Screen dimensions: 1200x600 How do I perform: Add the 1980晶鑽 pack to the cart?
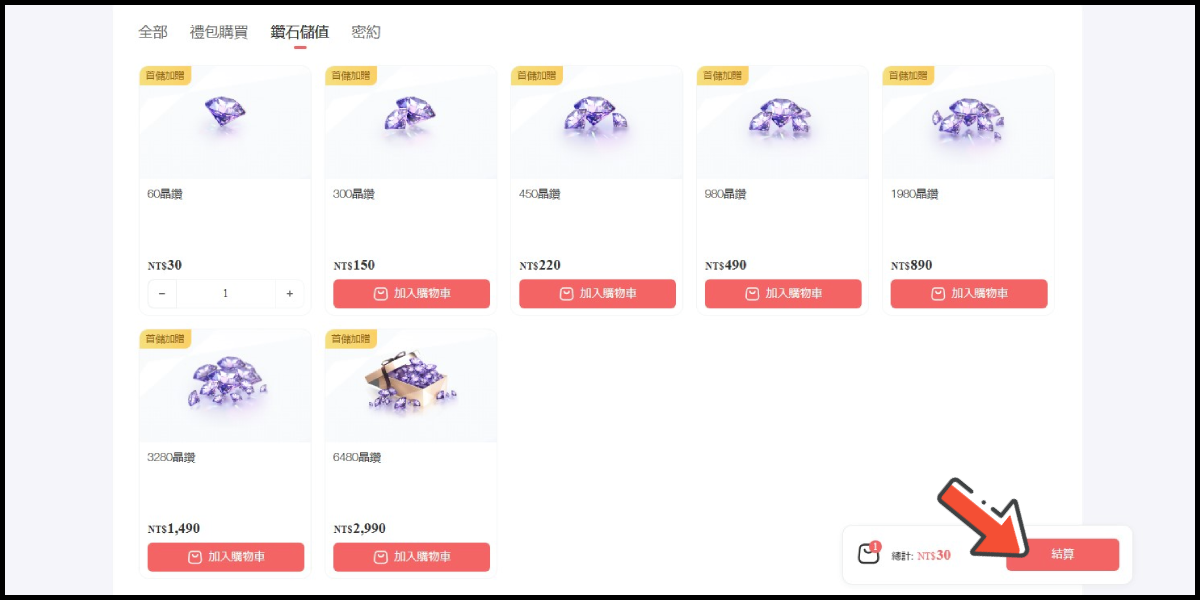point(969,294)
